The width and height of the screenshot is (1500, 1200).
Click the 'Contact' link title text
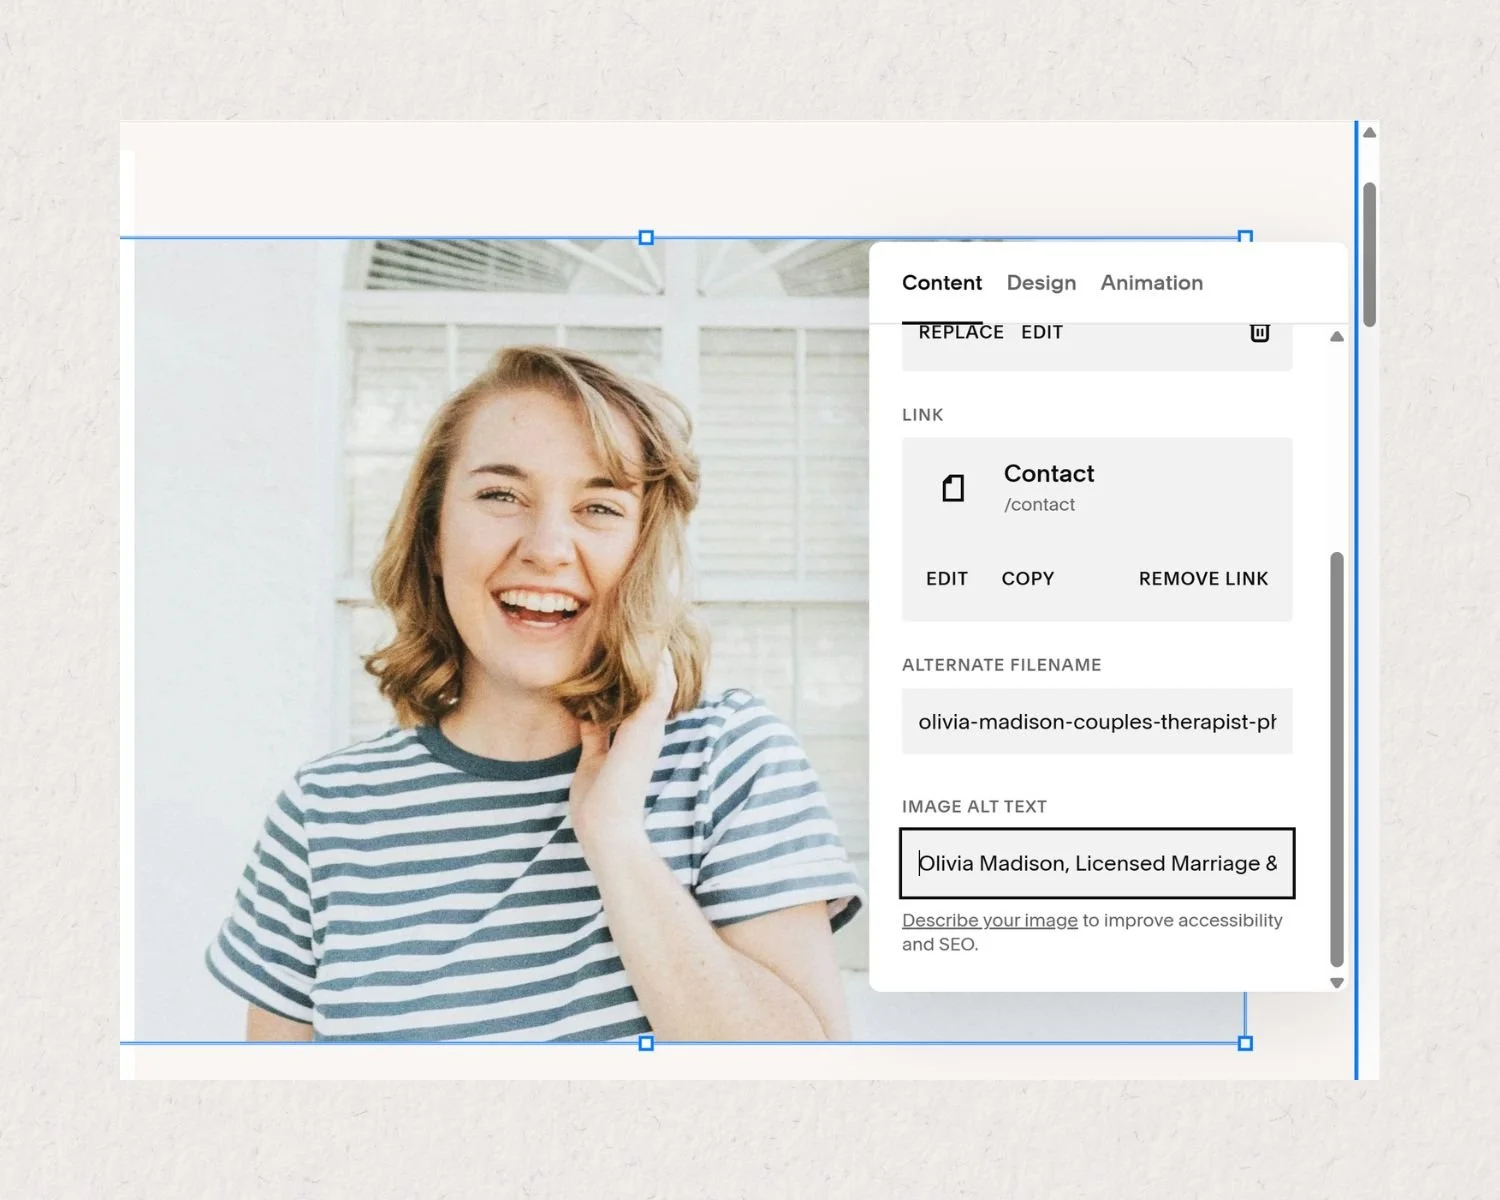click(x=1049, y=474)
